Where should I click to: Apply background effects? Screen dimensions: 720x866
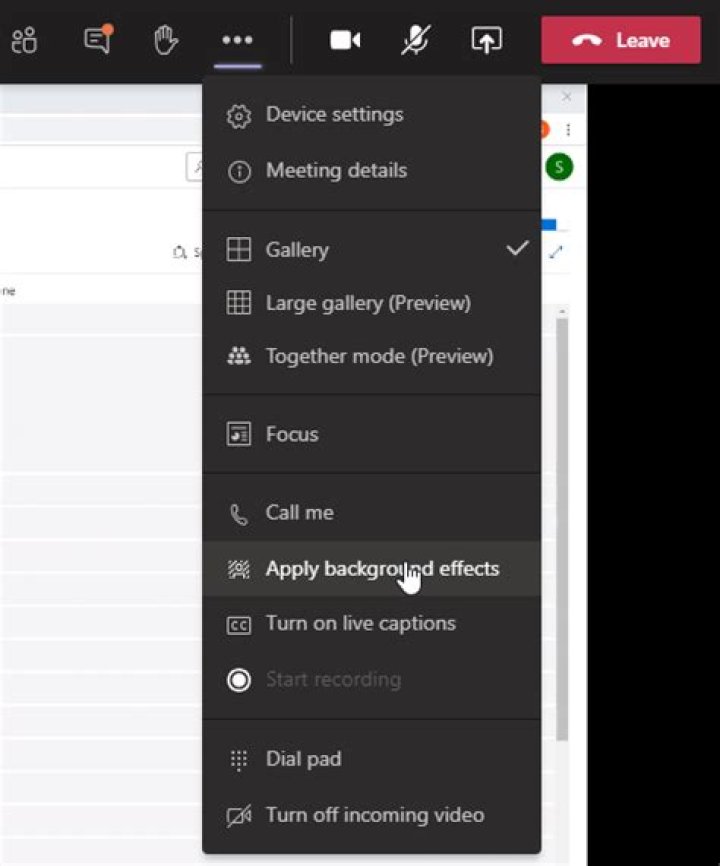pyautogui.click(x=371, y=568)
